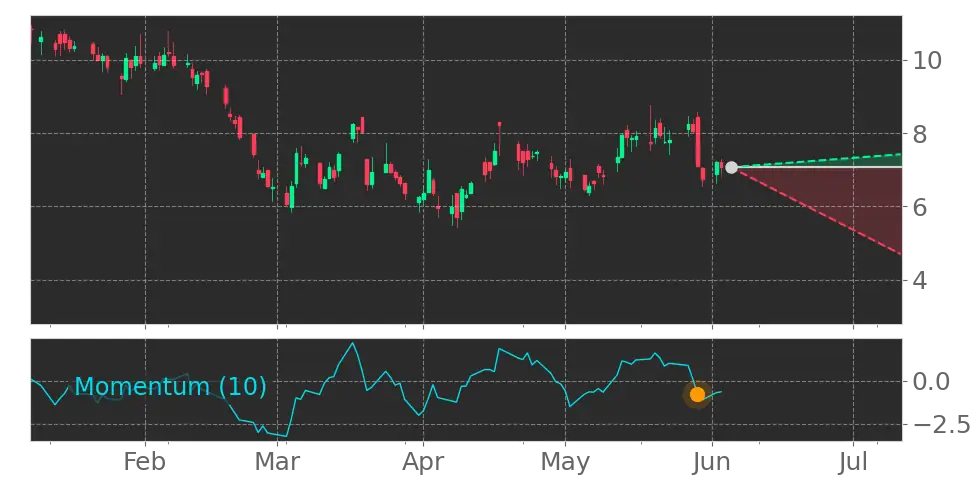Click the May axis label
The width and height of the screenshot is (972, 486).
(565, 462)
